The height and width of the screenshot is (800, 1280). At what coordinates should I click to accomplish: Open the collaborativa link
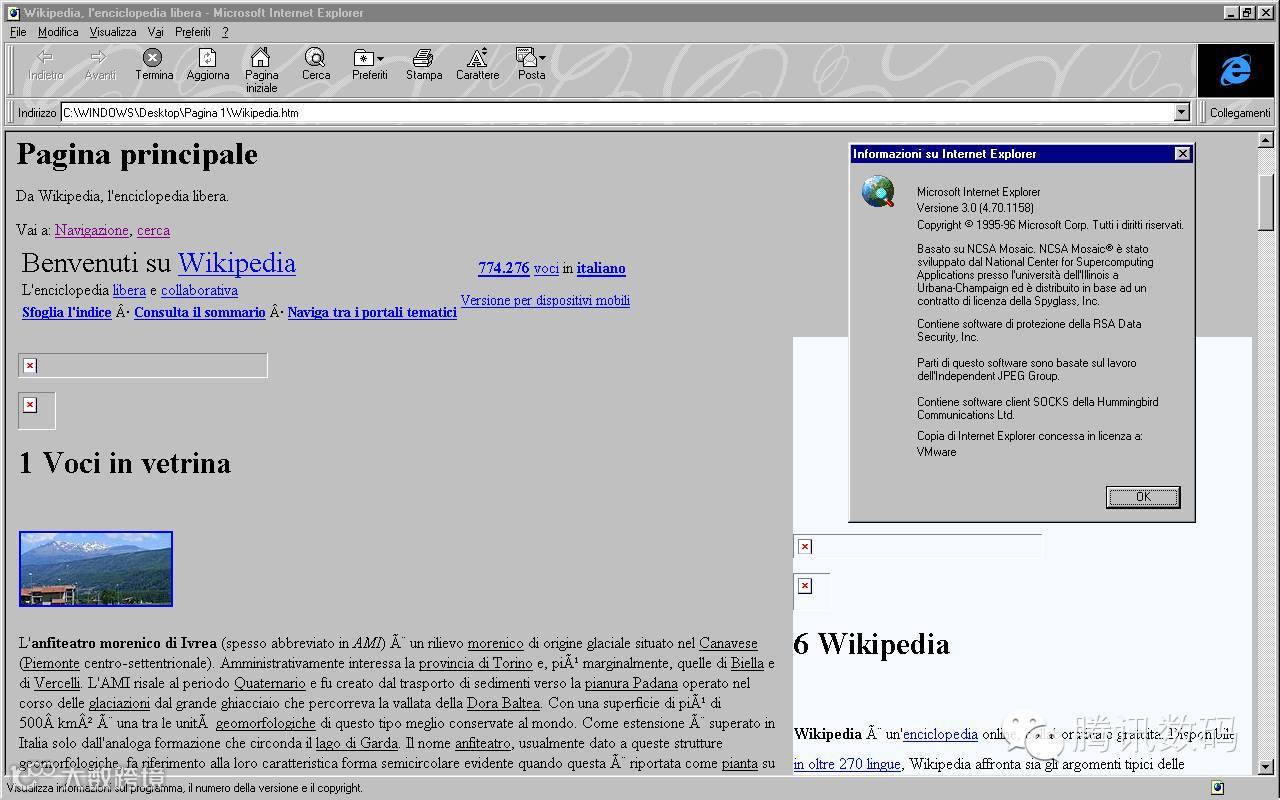[x=199, y=290]
